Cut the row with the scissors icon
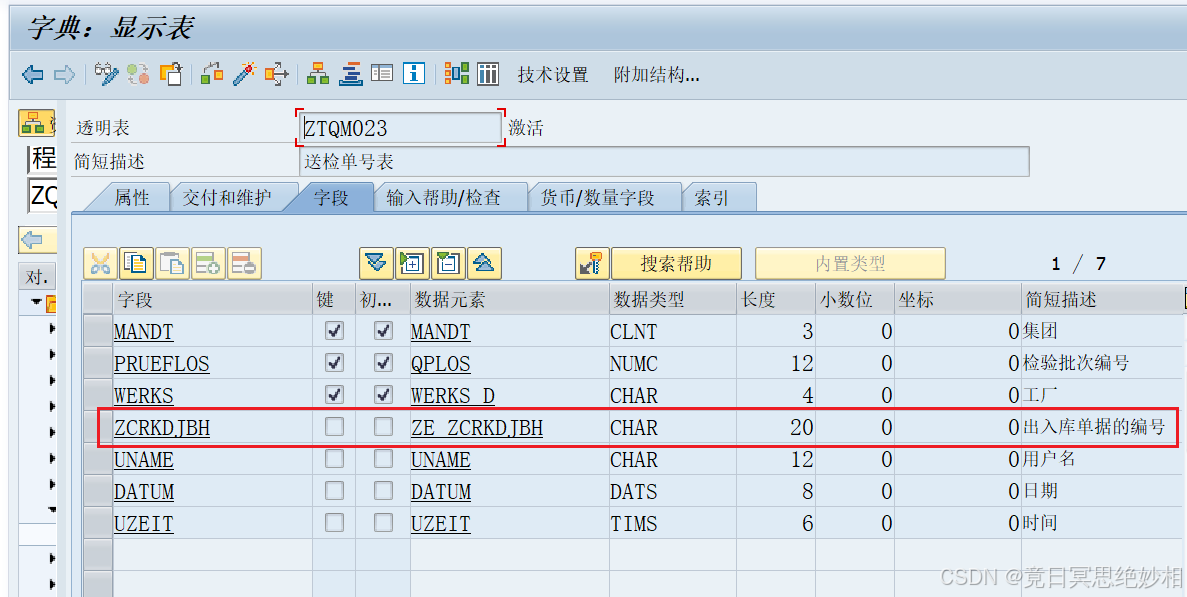The width and height of the screenshot is (1187, 597). 100,263
